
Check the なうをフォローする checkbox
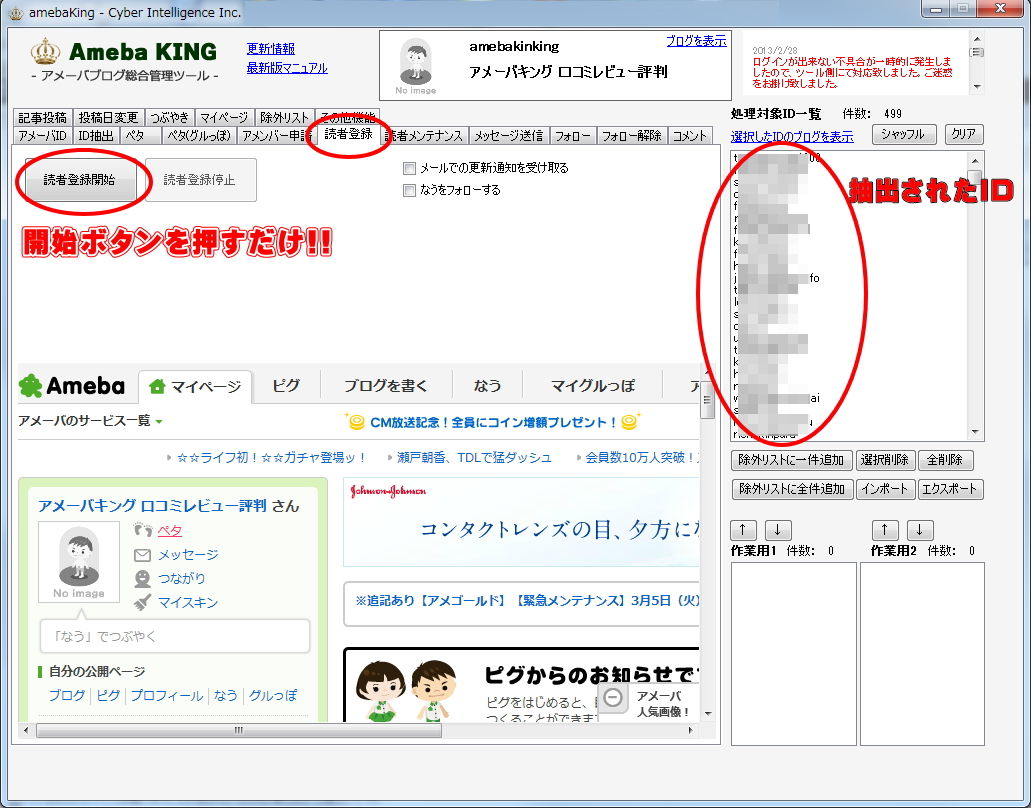point(409,190)
